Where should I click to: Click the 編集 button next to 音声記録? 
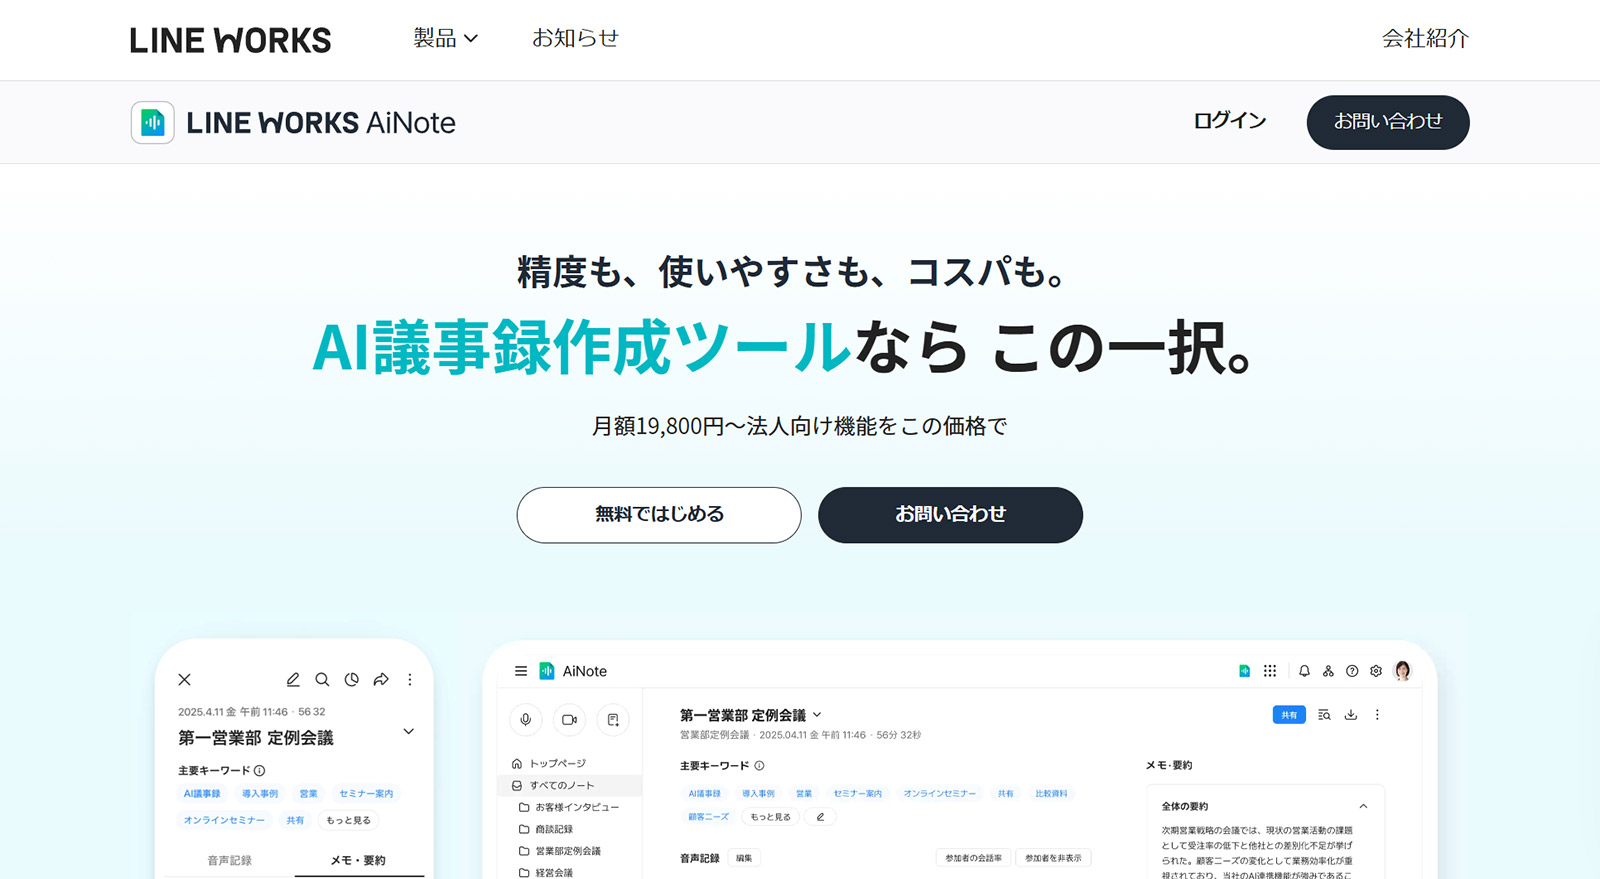coord(744,858)
